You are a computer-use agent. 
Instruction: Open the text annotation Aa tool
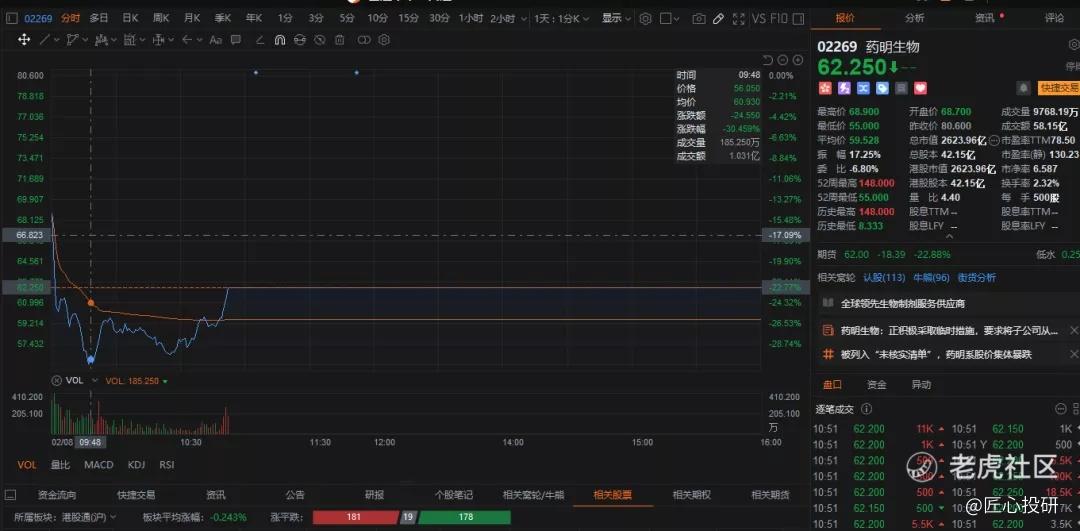coord(215,40)
